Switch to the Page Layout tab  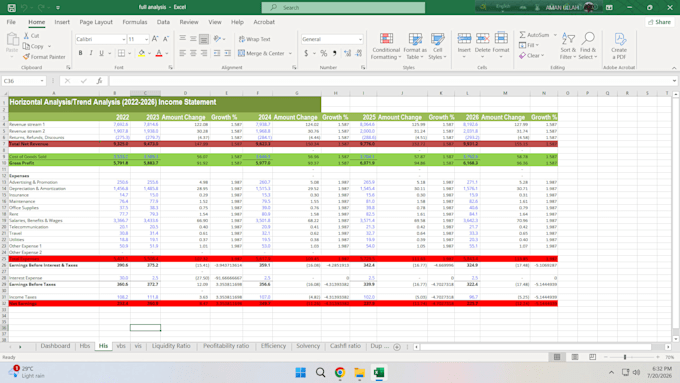[x=96, y=22]
